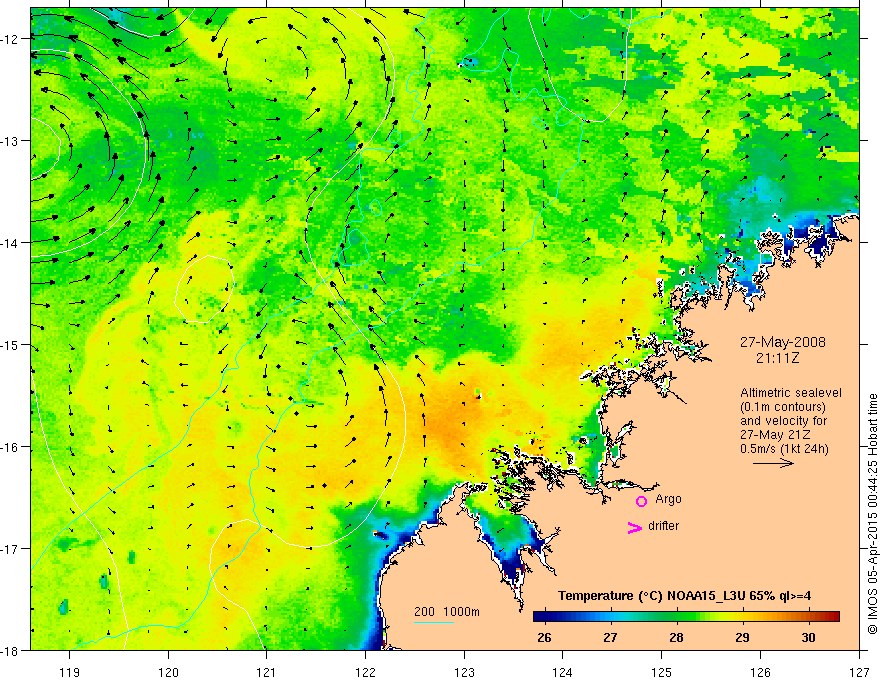Image resolution: width=880 pixels, height=680 pixels.
Task: Click the 'drifter' legend label
Action: [663, 526]
